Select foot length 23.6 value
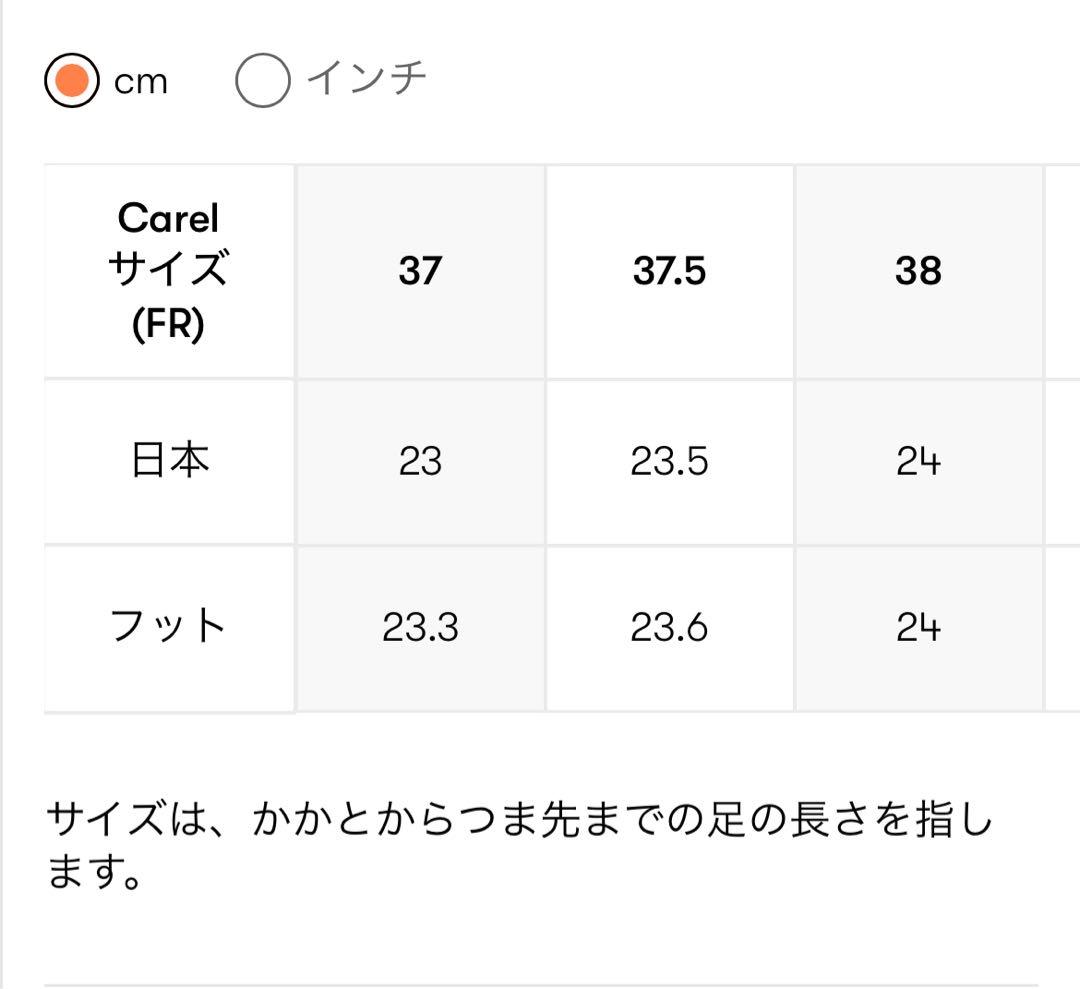1080x989 pixels. 668,627
